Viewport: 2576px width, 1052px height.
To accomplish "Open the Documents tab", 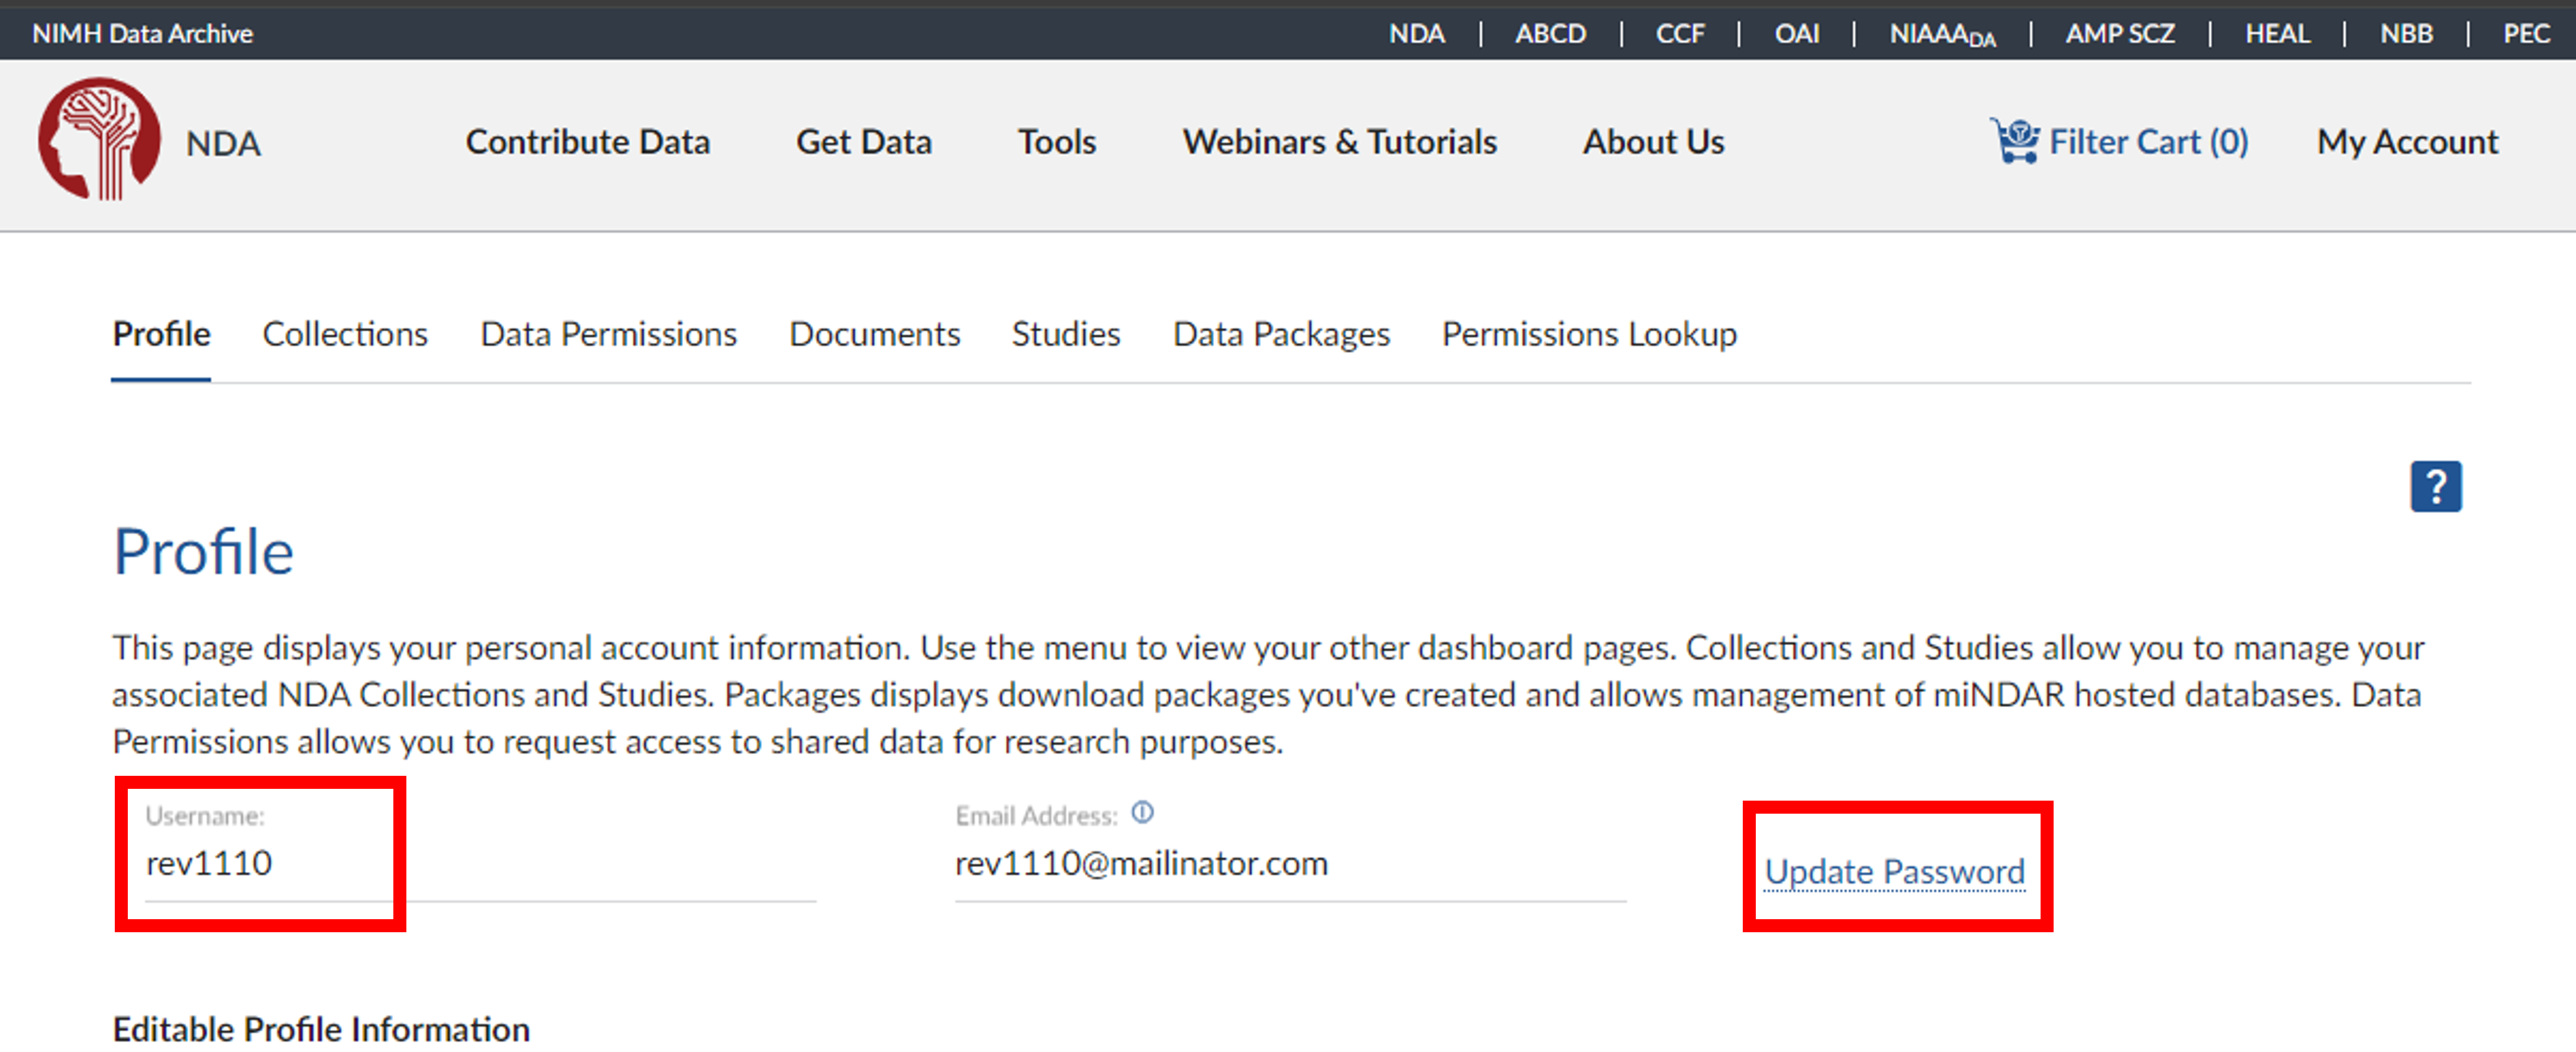I will pos(874,334).
